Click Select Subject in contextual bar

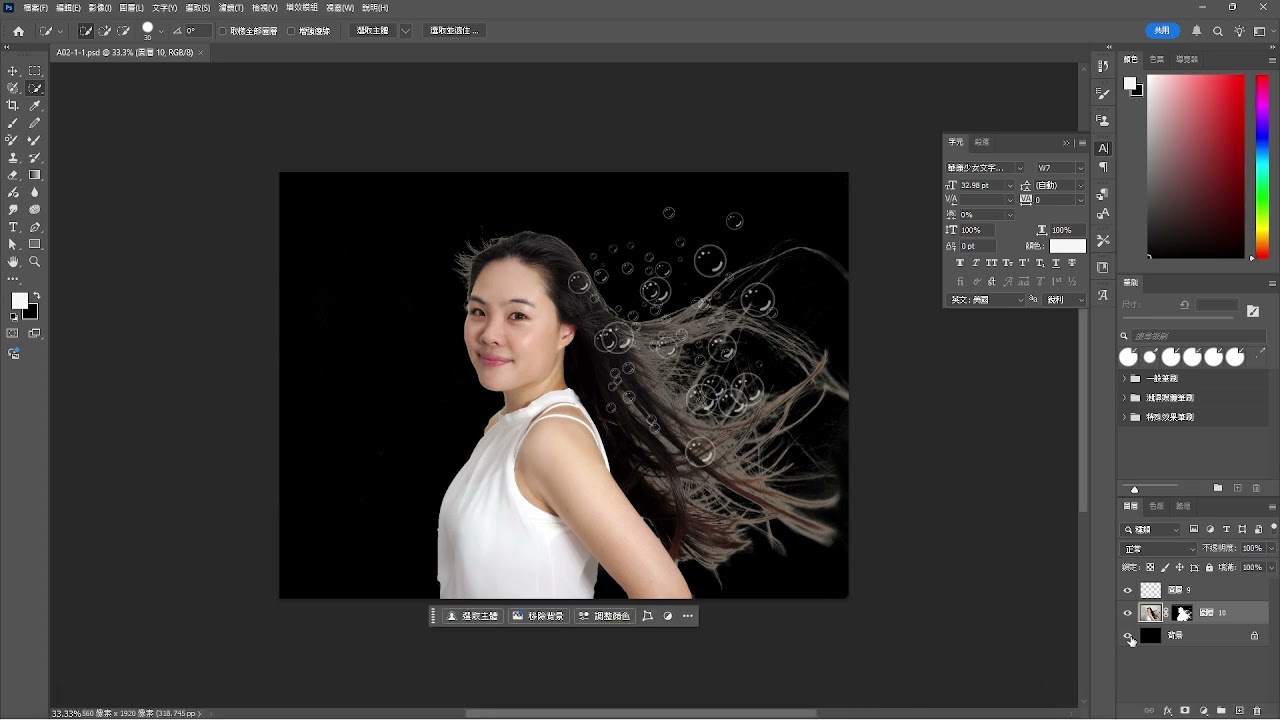pyautogui.click(x=472, y=617)
